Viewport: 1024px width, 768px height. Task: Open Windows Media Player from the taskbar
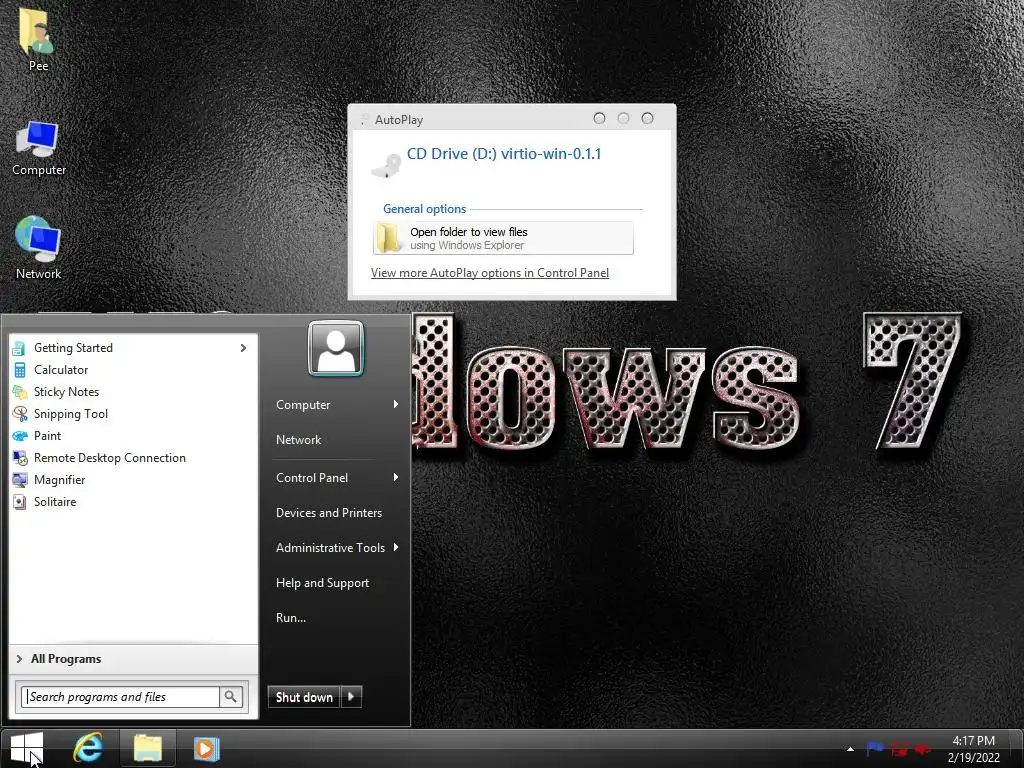pyautogui.click(x=206, y=748)
